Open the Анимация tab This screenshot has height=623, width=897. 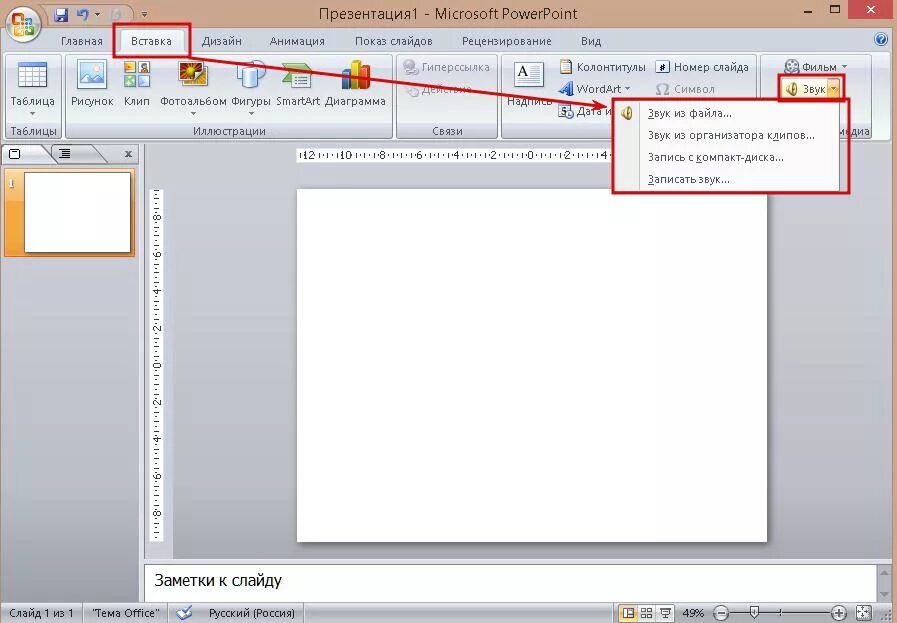coord(297,41)
